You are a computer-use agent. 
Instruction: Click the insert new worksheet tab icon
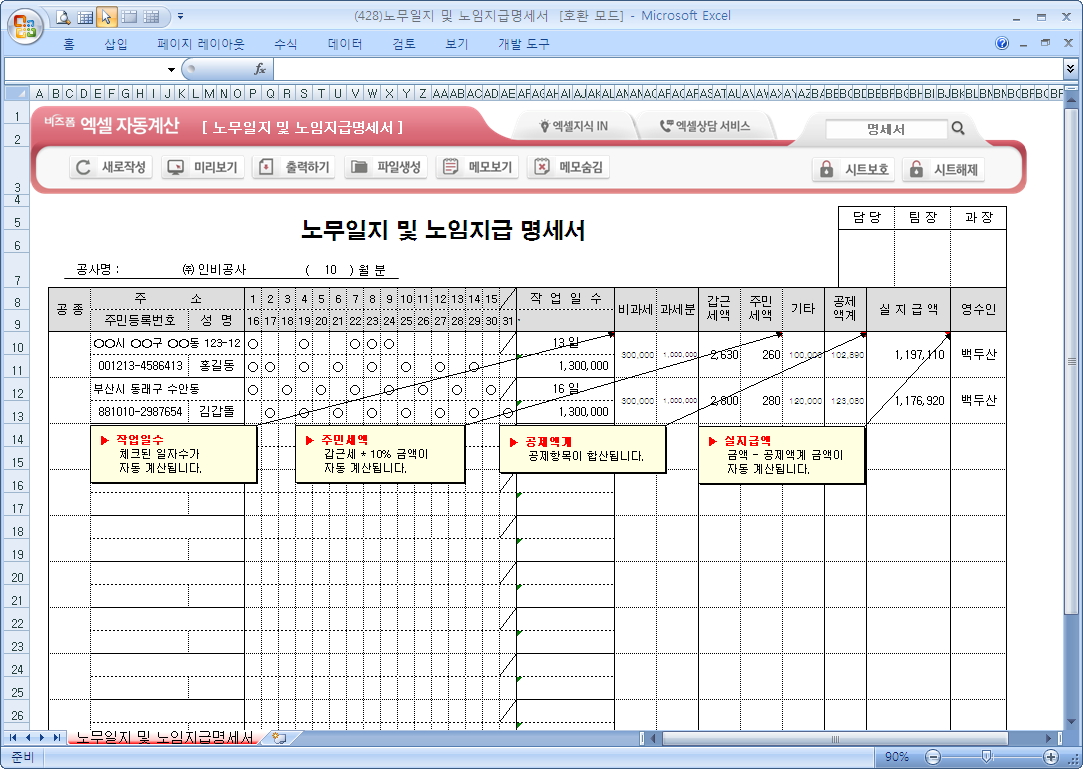coord(279,738)
